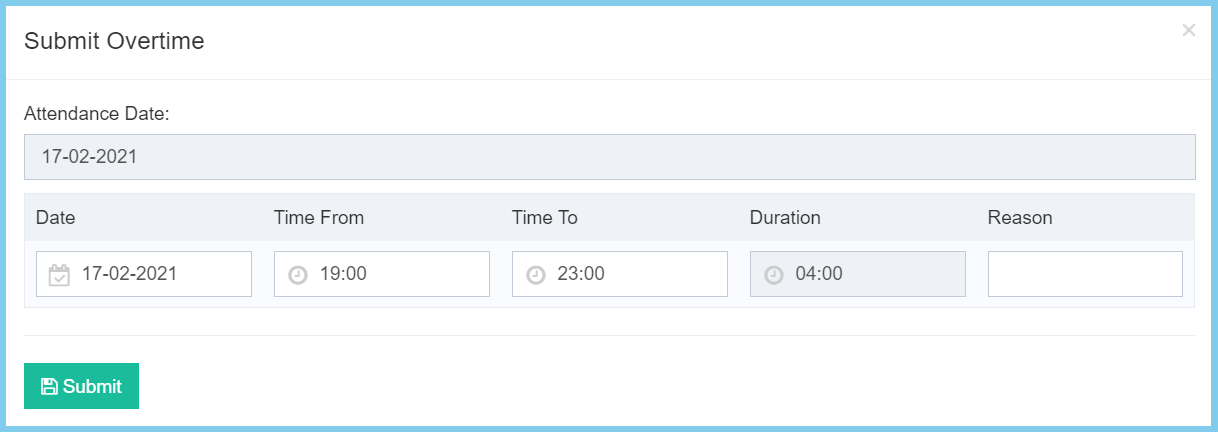Click the Reason column header
Screen dimensions: 1218x432
pos(1019,217)
